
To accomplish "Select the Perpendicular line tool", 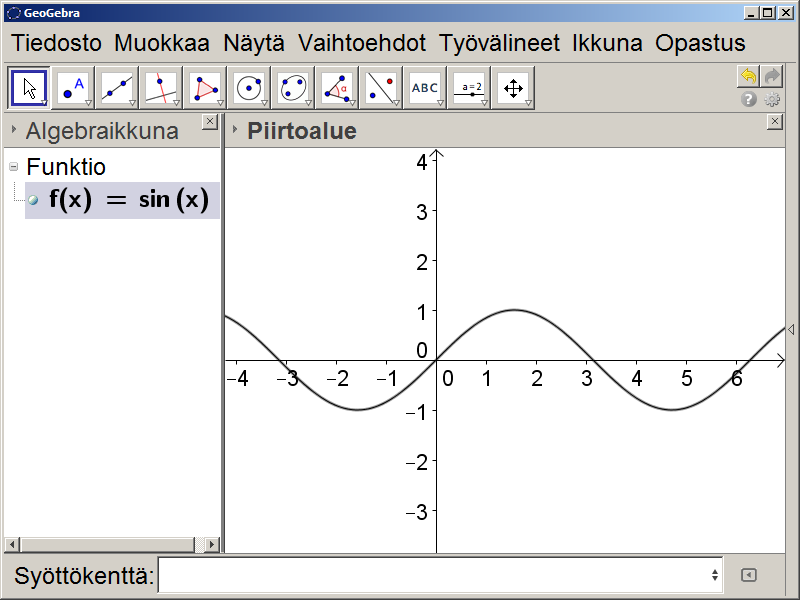I will (x=161, y=88).
